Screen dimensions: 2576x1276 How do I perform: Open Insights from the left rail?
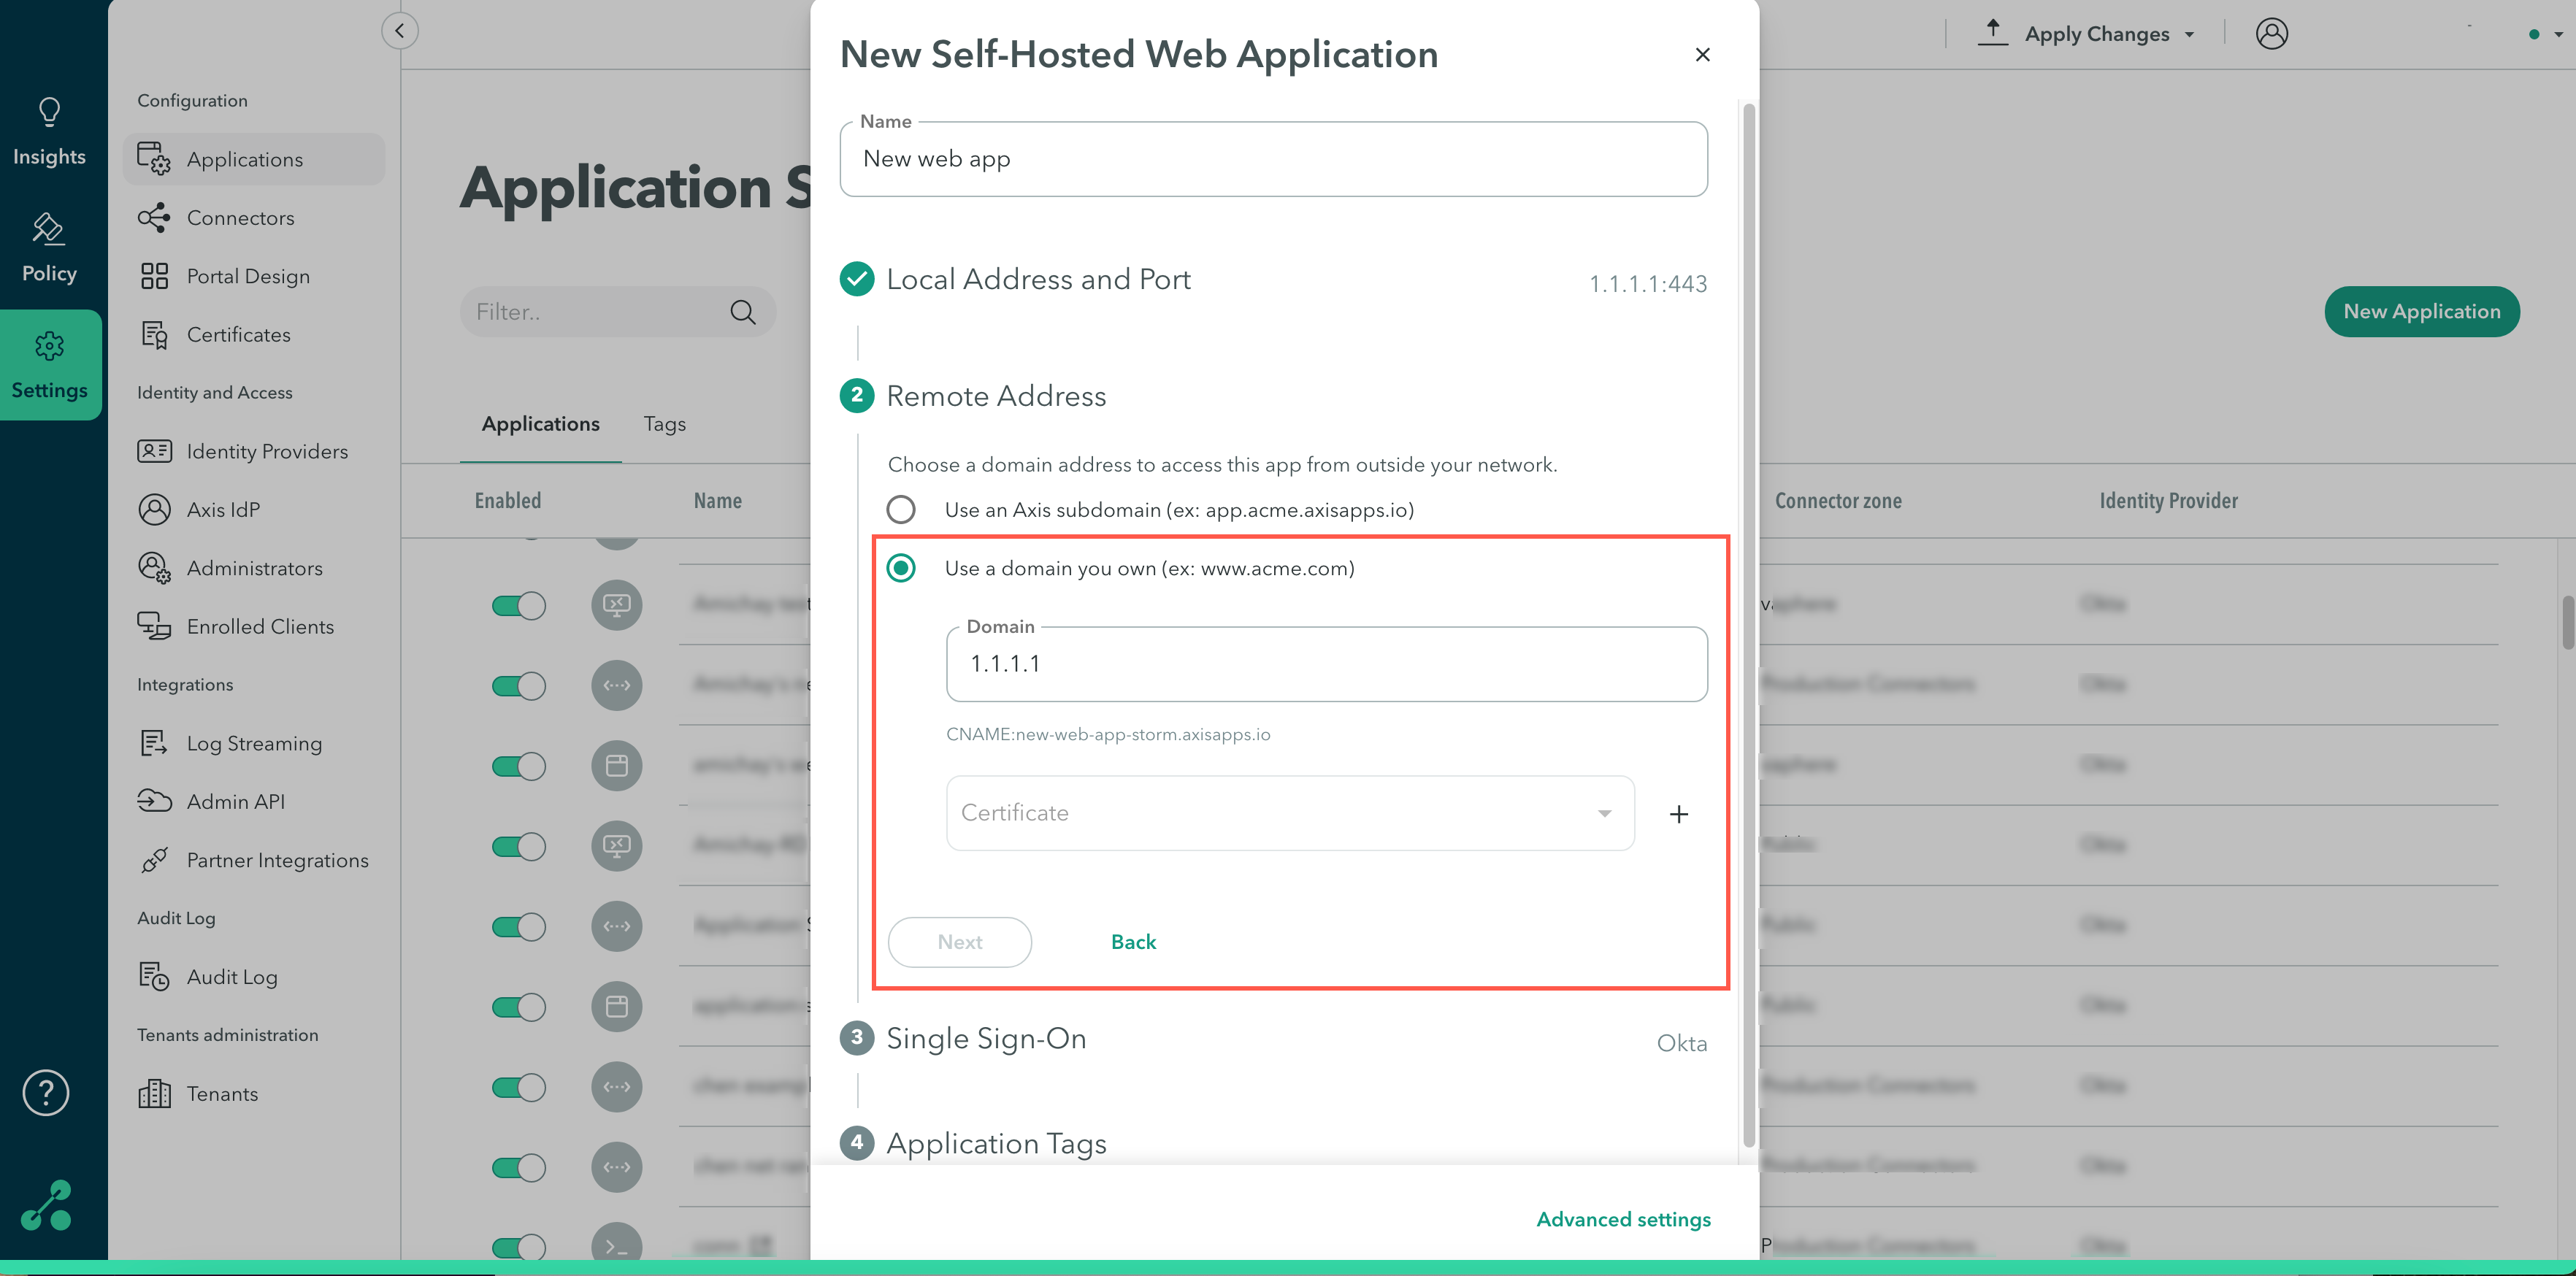click(49, 132)
